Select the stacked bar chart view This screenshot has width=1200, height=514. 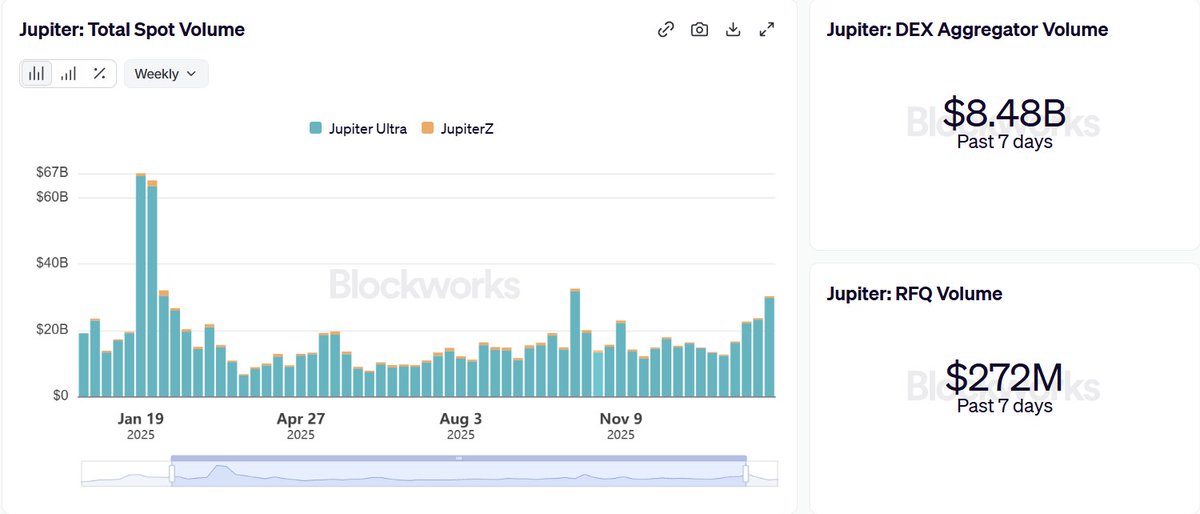point(37,73)
